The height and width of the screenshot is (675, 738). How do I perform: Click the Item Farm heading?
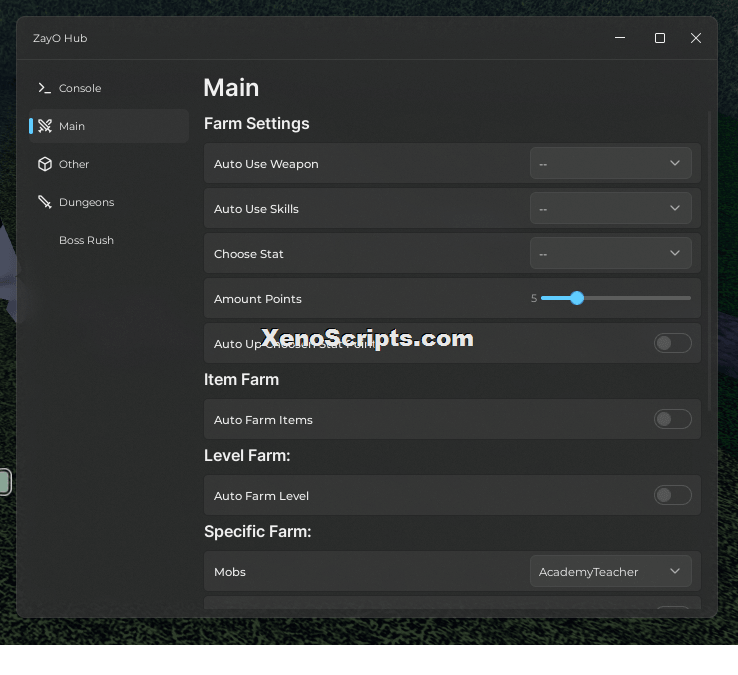(241, 379)
